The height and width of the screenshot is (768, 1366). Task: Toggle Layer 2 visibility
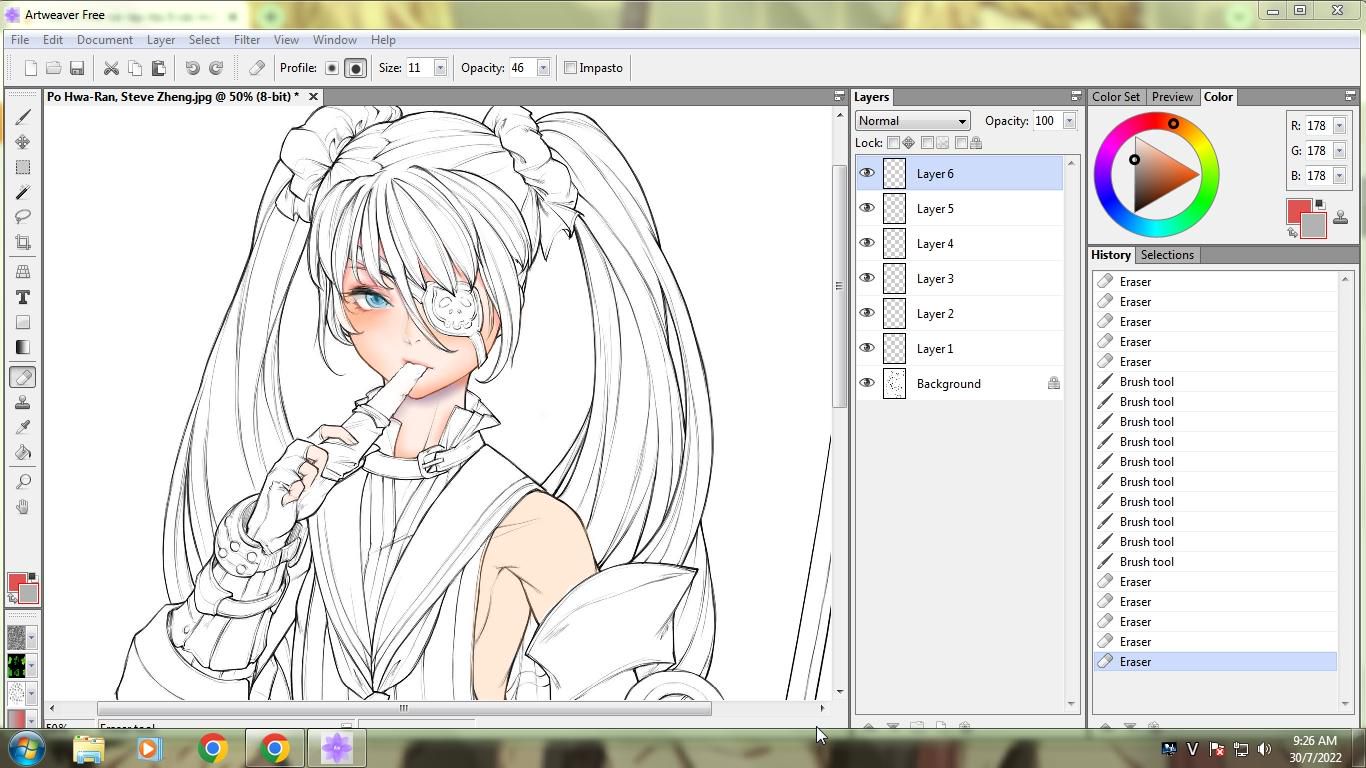click(x=867, y=313)
